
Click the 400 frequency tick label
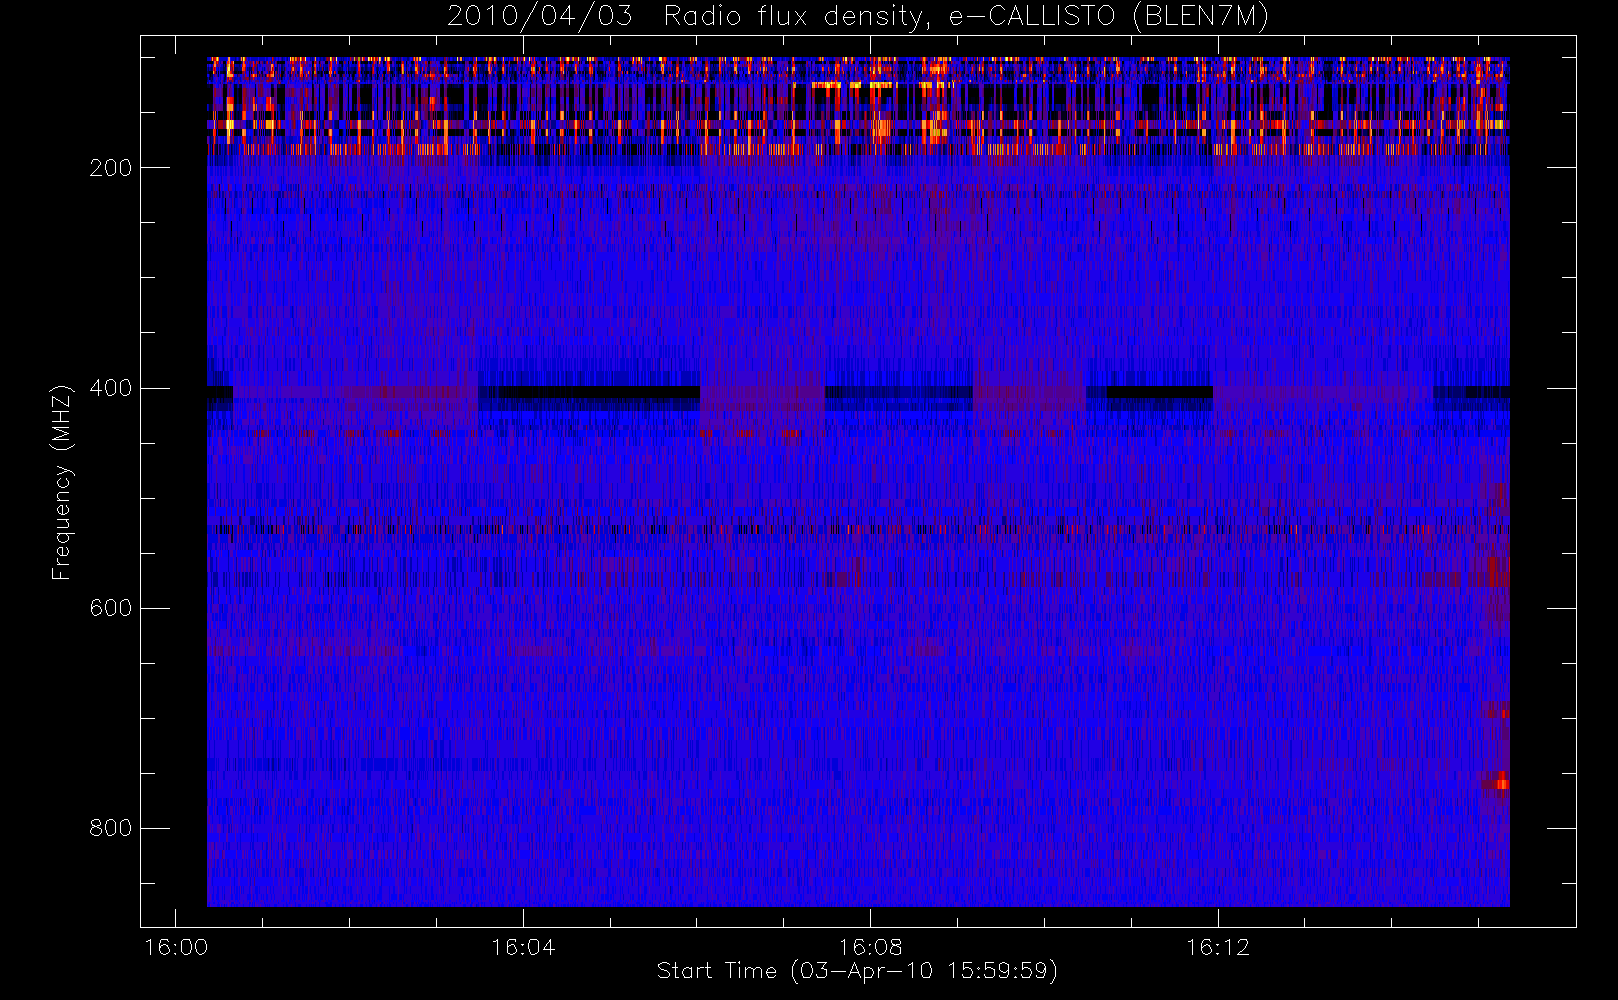(x=111, y=388)
